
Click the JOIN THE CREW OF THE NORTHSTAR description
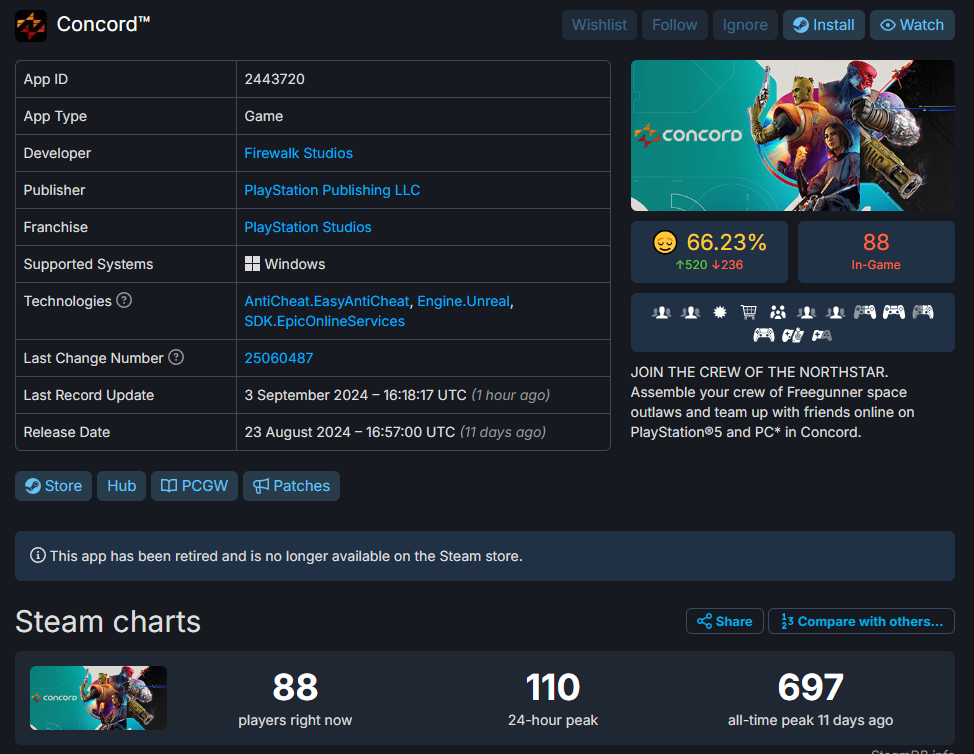(x=773, y=402)
